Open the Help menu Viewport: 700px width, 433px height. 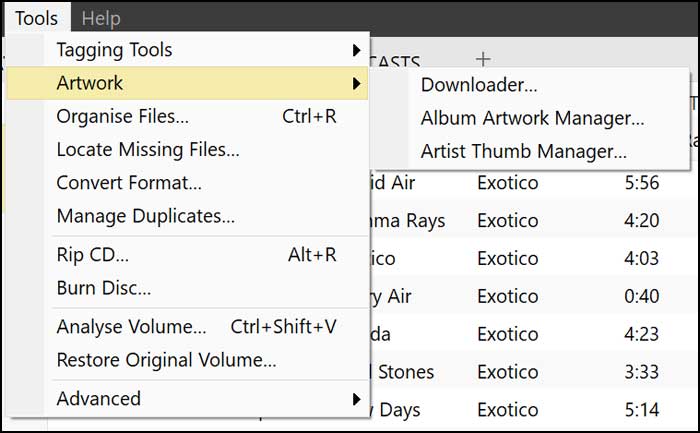[x=101, y=18]
